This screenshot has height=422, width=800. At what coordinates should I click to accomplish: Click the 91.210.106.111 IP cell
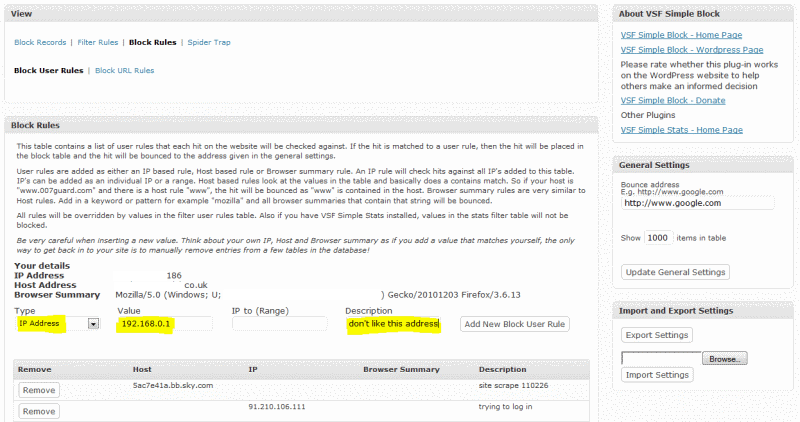point(277,407)
